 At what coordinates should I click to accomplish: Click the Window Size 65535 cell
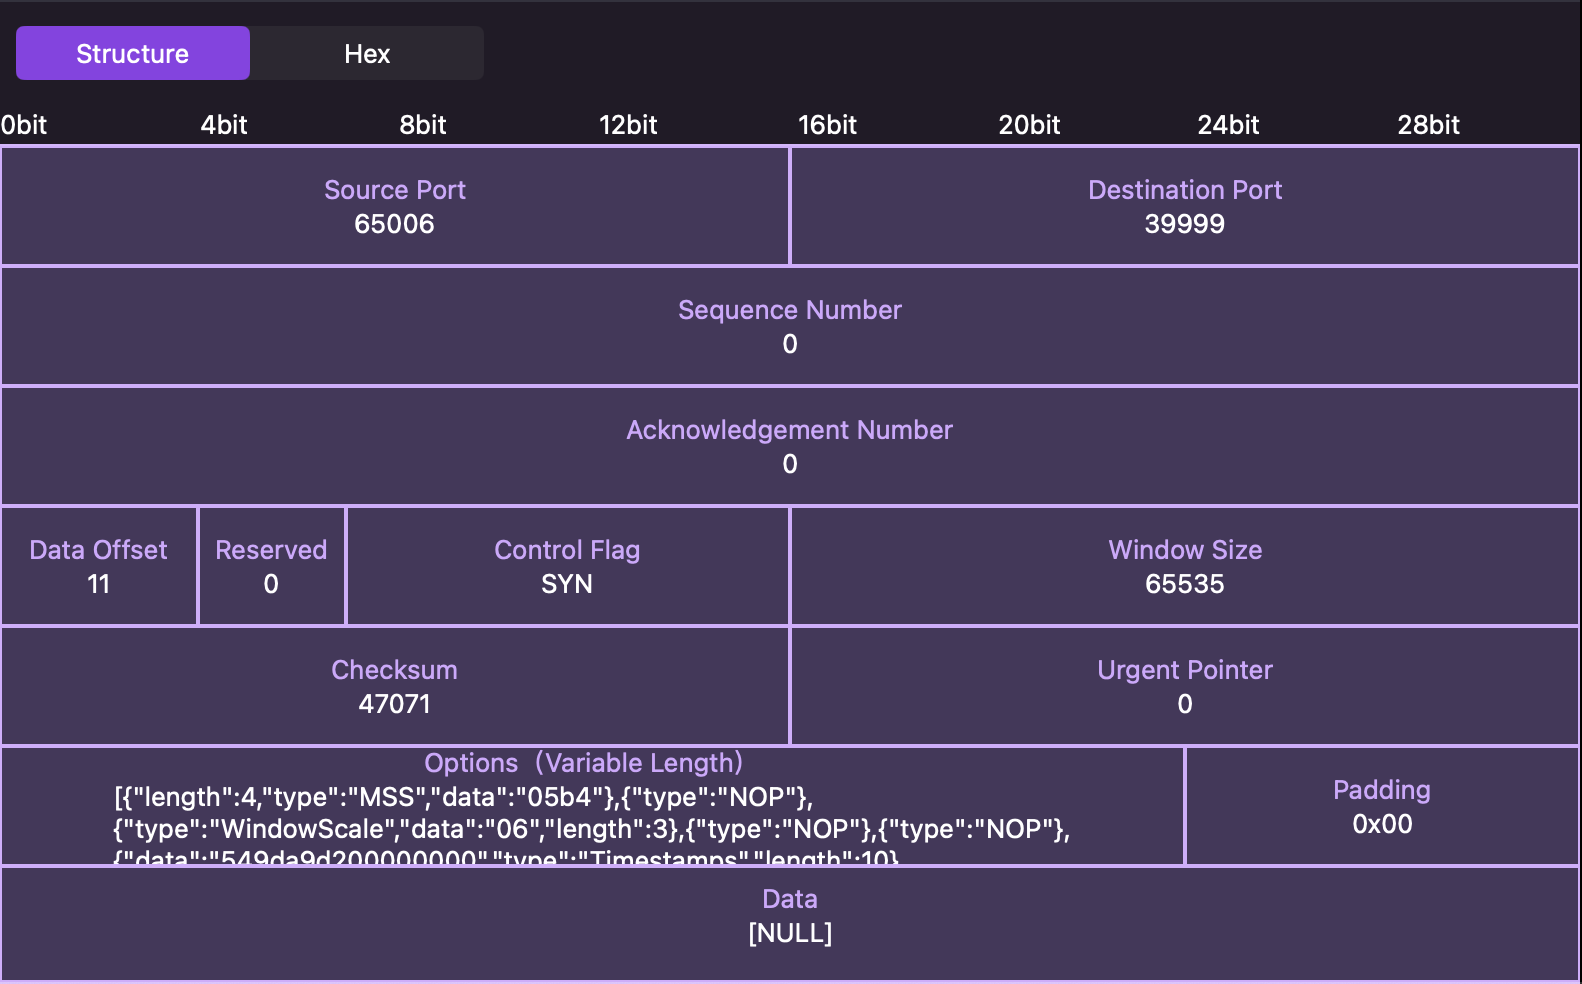pos(1185,566)
